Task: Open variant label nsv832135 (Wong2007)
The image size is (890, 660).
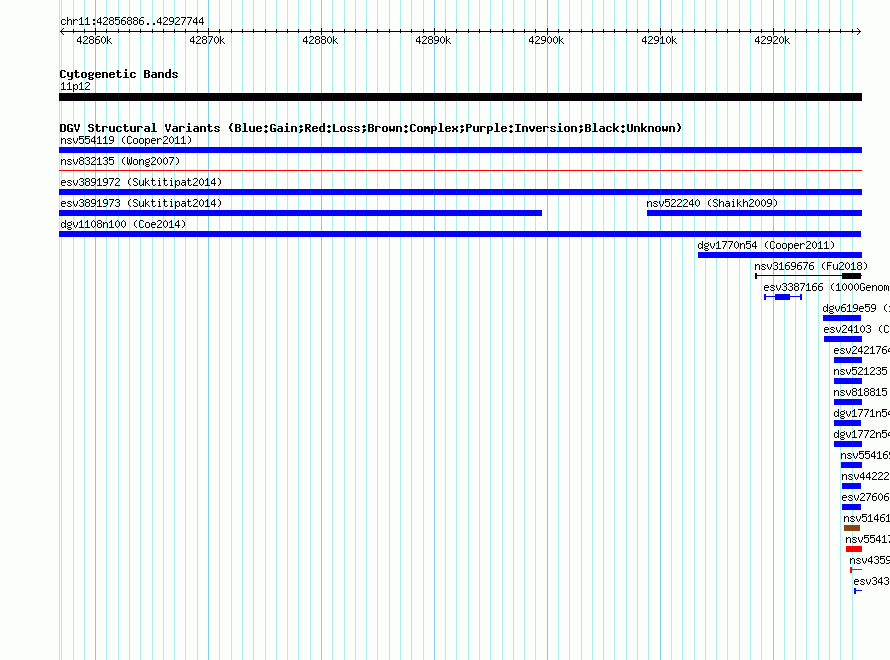Action: 120,161
